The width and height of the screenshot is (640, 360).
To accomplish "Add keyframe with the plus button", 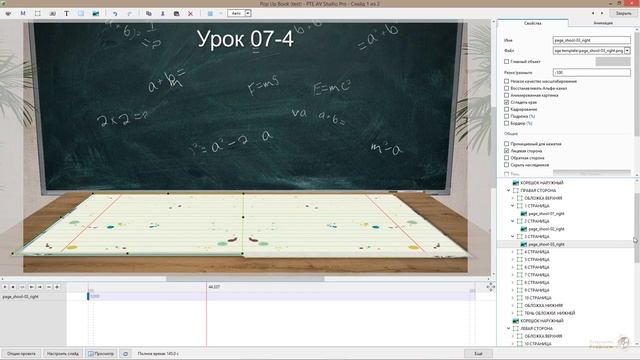I will coord(57,287).
